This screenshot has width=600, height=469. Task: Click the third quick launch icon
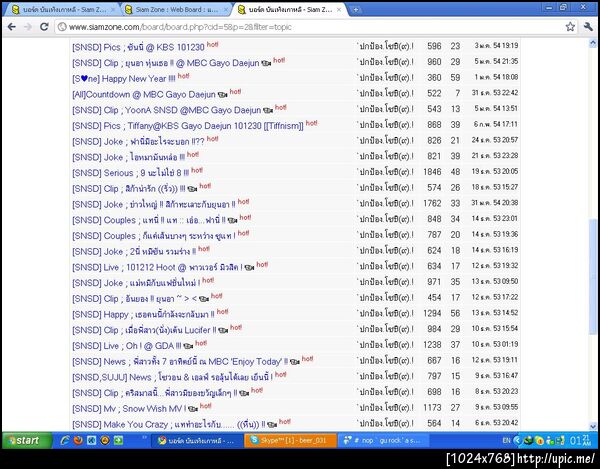pyautogui.click(x=91, y=440)
